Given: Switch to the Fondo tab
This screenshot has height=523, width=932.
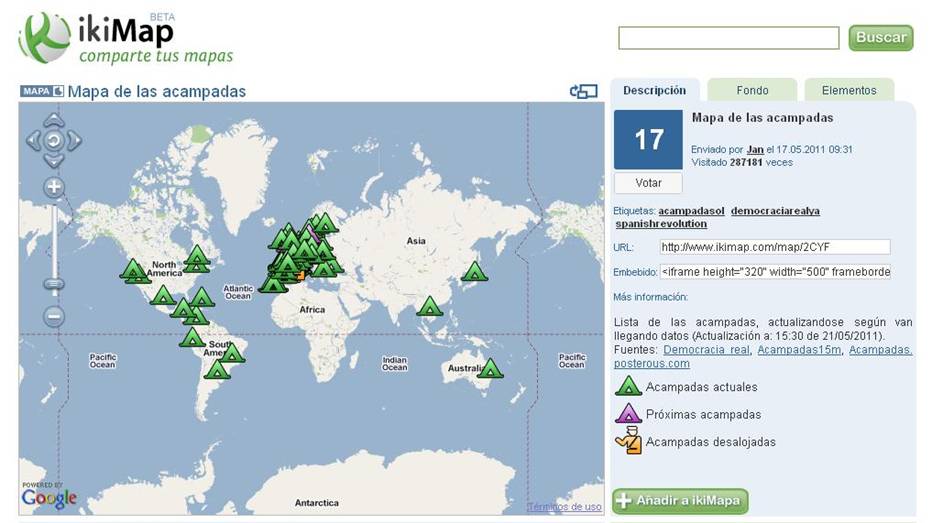Looking at the screenshot, I should 752,90.
